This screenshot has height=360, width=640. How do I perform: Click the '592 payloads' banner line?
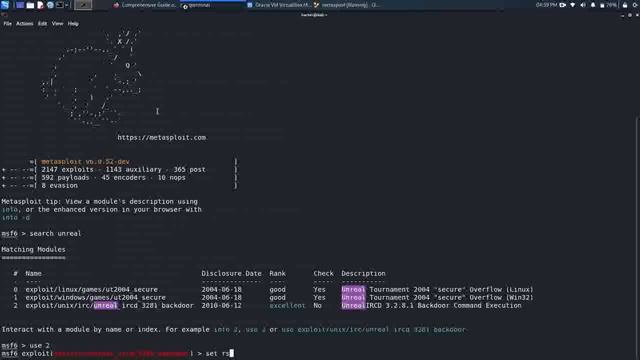(x=113, y=178)
